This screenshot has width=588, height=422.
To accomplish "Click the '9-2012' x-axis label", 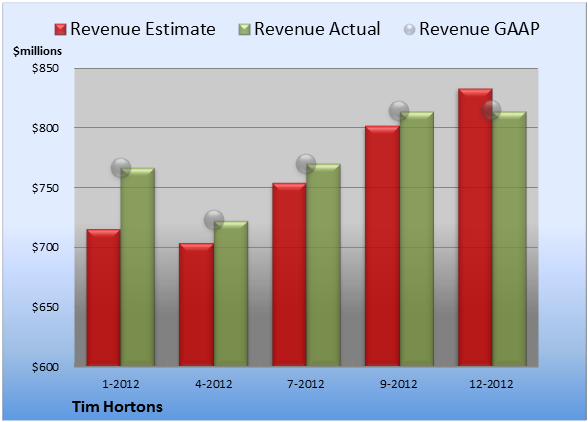I will (x=399, y=384).
